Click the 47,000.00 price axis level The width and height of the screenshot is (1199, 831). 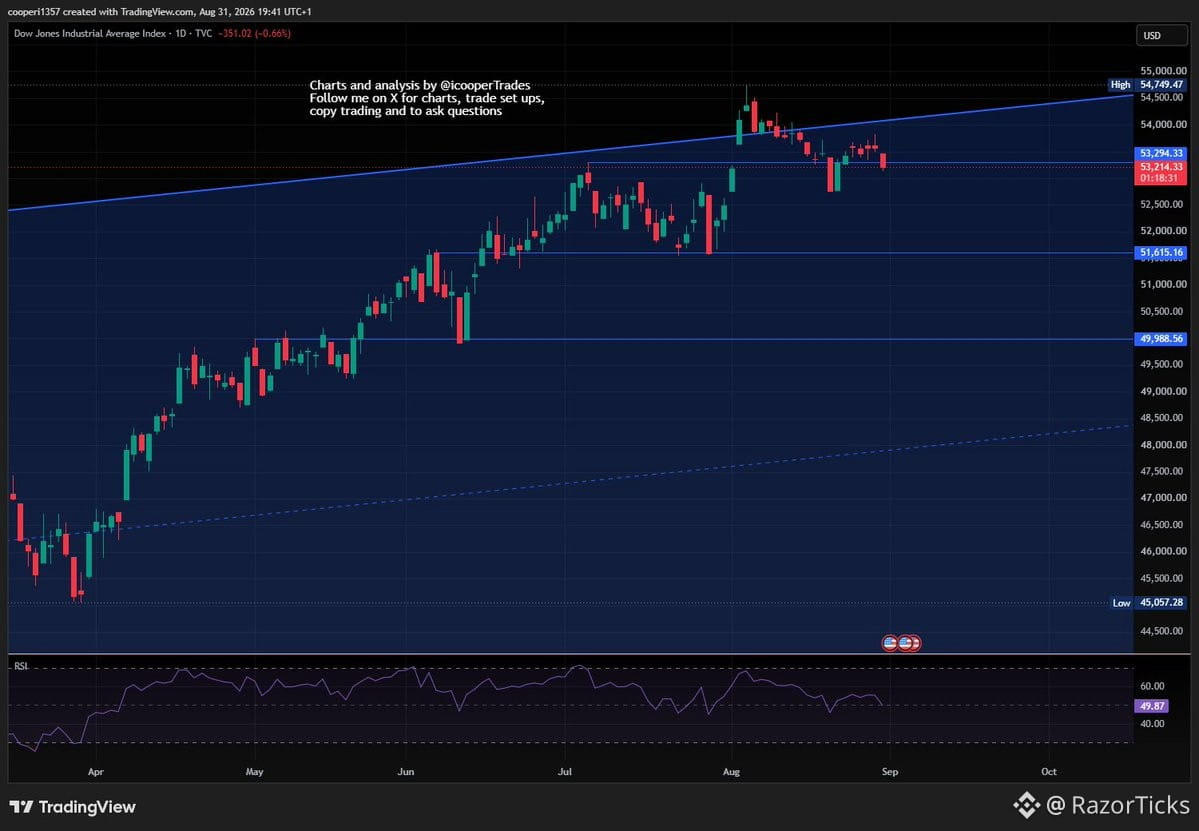pyautogui.click(x=1163, y=498)
